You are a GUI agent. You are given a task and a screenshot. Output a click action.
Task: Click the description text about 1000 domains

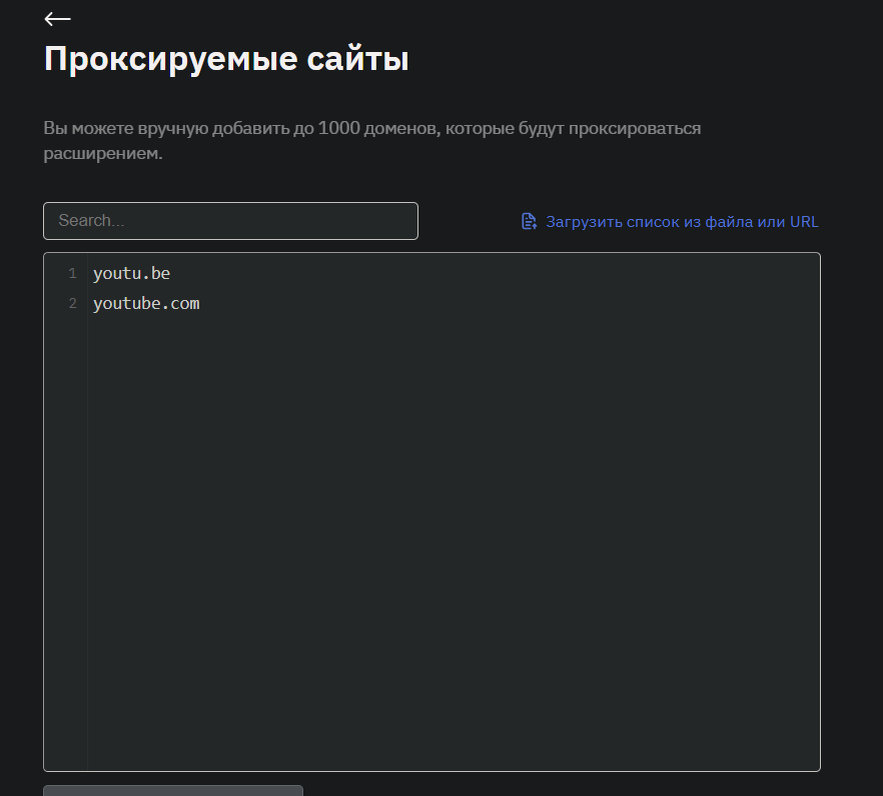coord(371,140)
